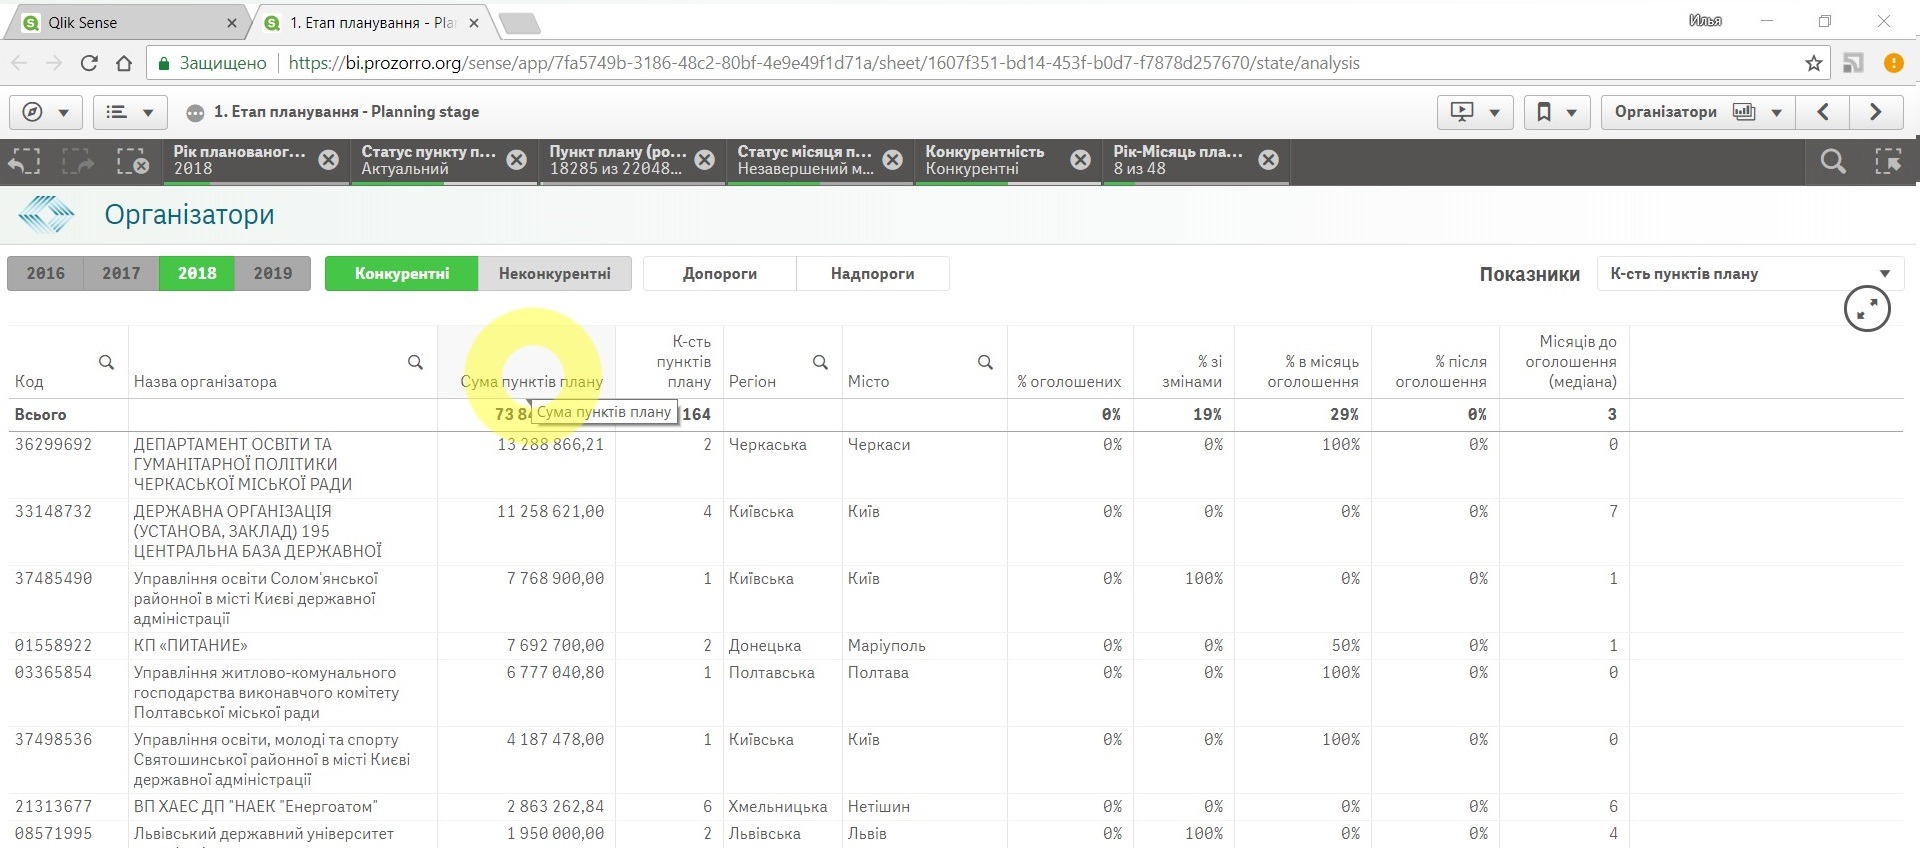Click the browser address bar URL
The height and width of the screenshot is (848, 1920).
[x=823, y=63]
